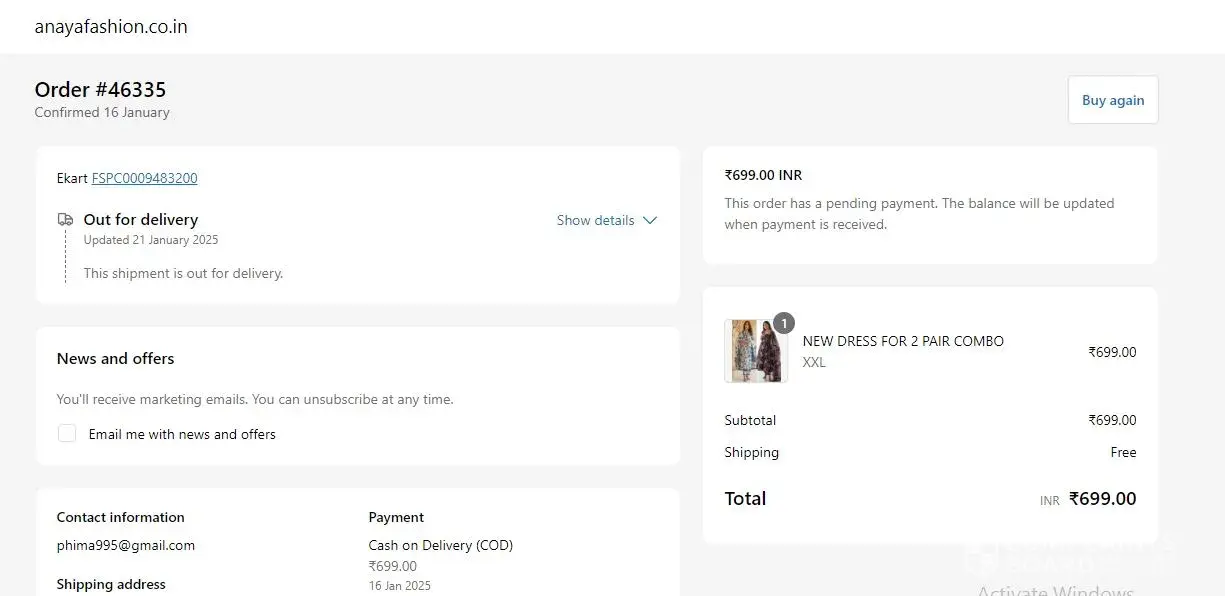Open Ekart tracking number FSPC0009483200 link
Screen dimensions: 1225x596
click(x=144, y=178)
